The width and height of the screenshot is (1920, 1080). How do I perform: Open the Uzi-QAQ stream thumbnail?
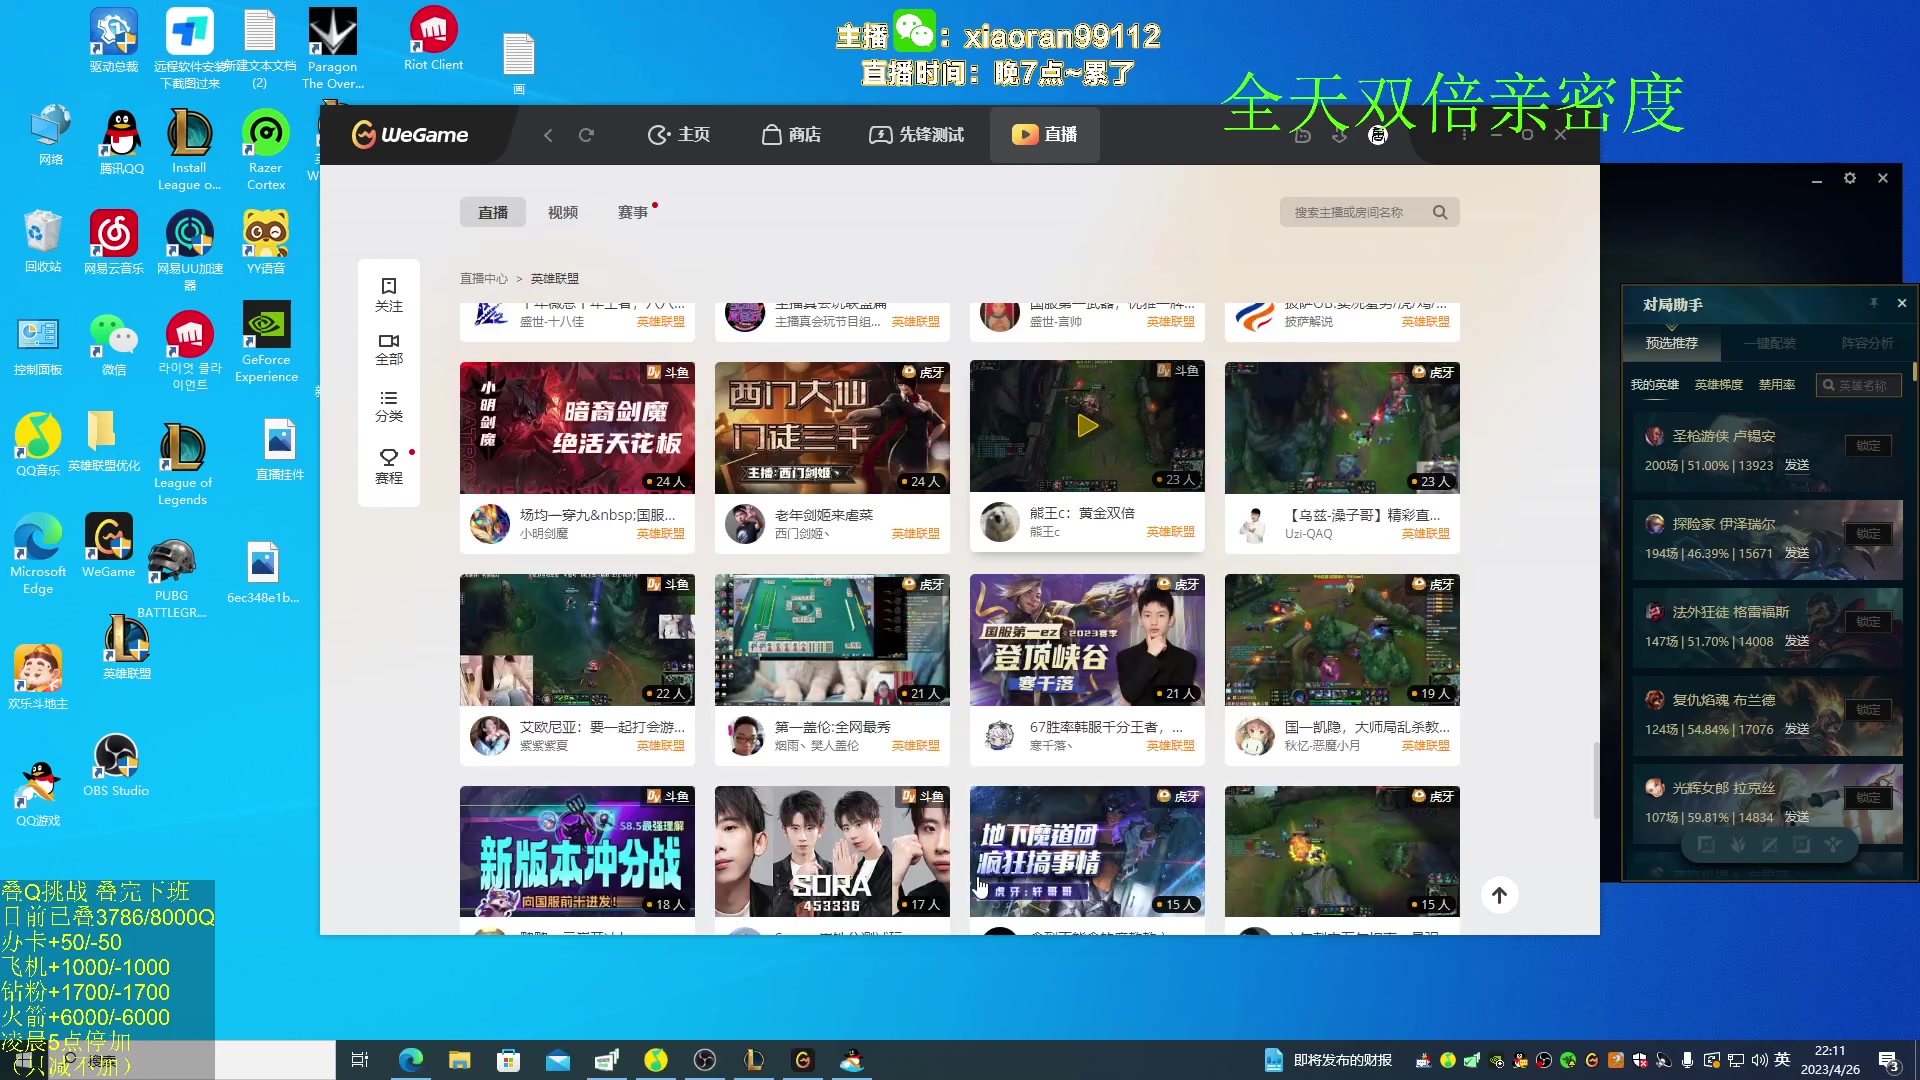(1342, 428)
